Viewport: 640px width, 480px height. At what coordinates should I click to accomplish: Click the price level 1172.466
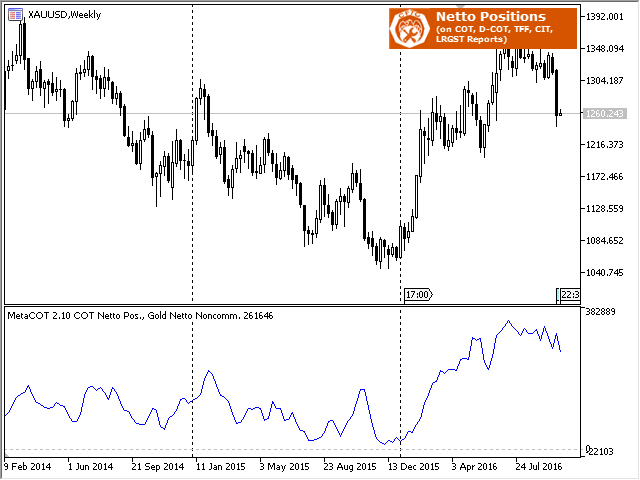pos(605,177)
